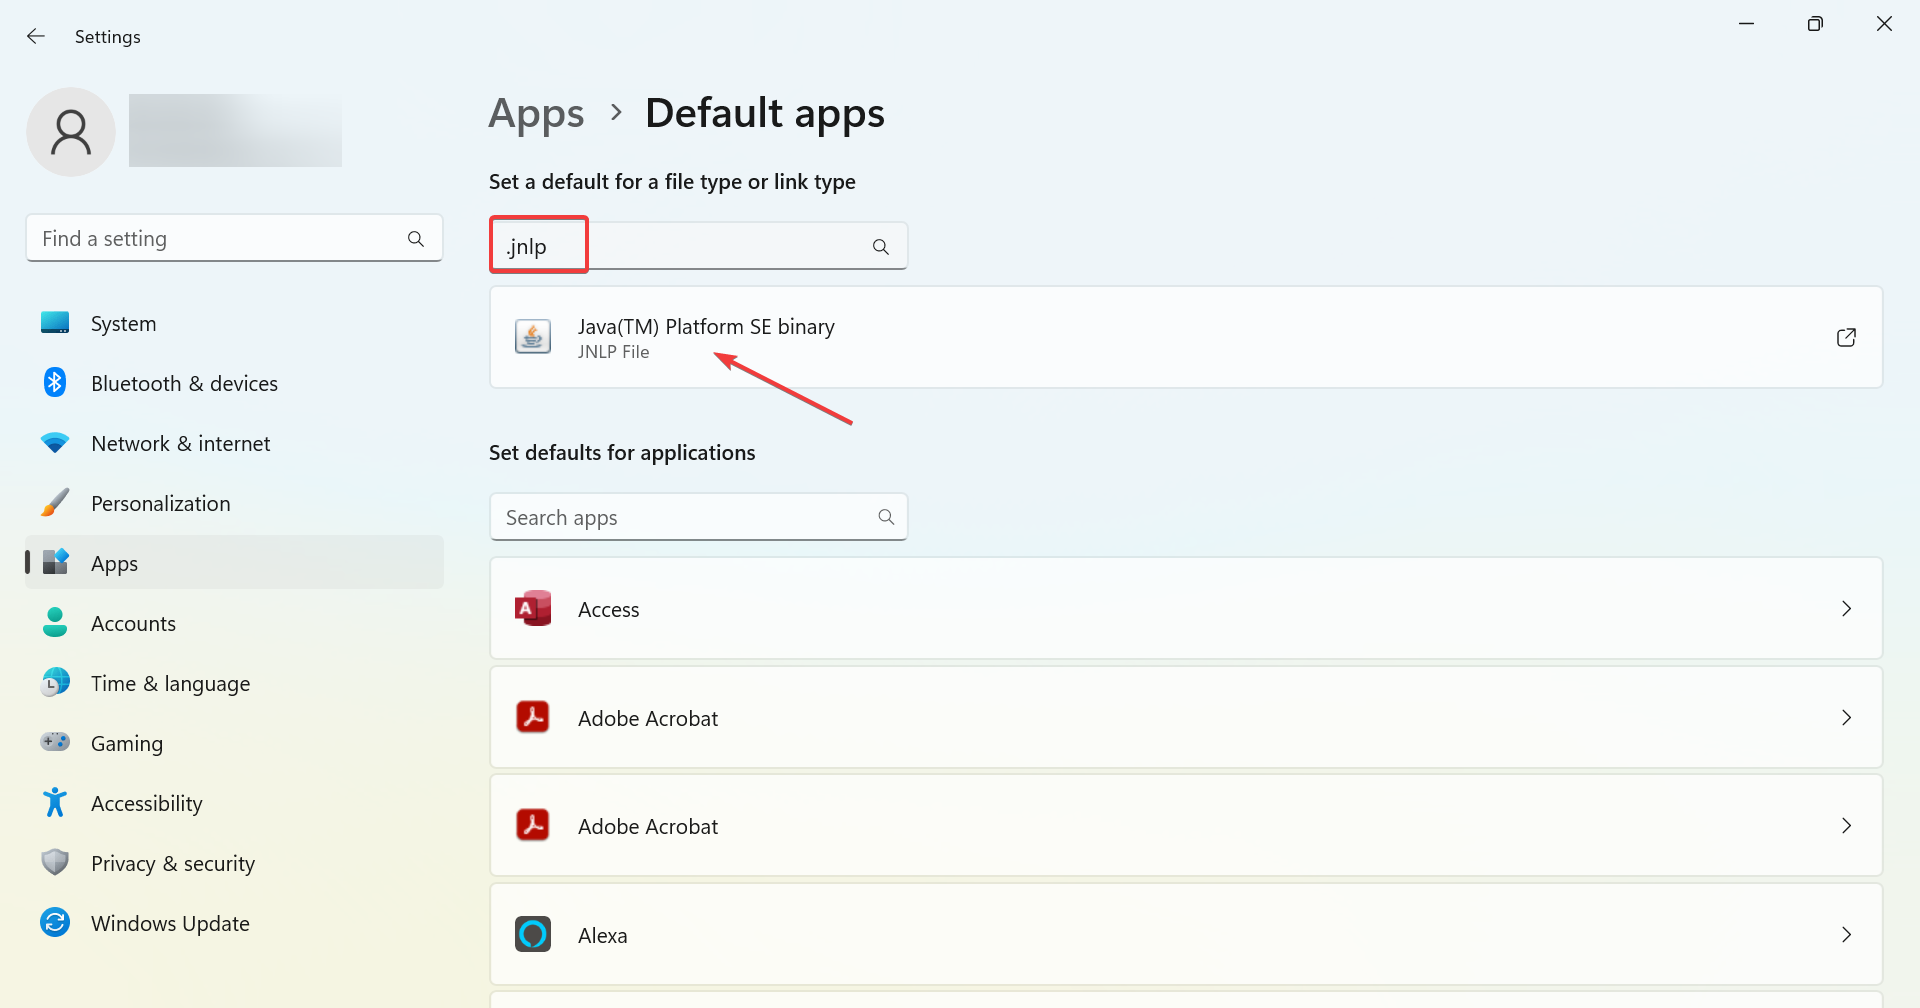Expand the second Adobe Acrobat chevron
Image resolution: width=1920 pixels, height=1008 pixels.
point(1846,825)
